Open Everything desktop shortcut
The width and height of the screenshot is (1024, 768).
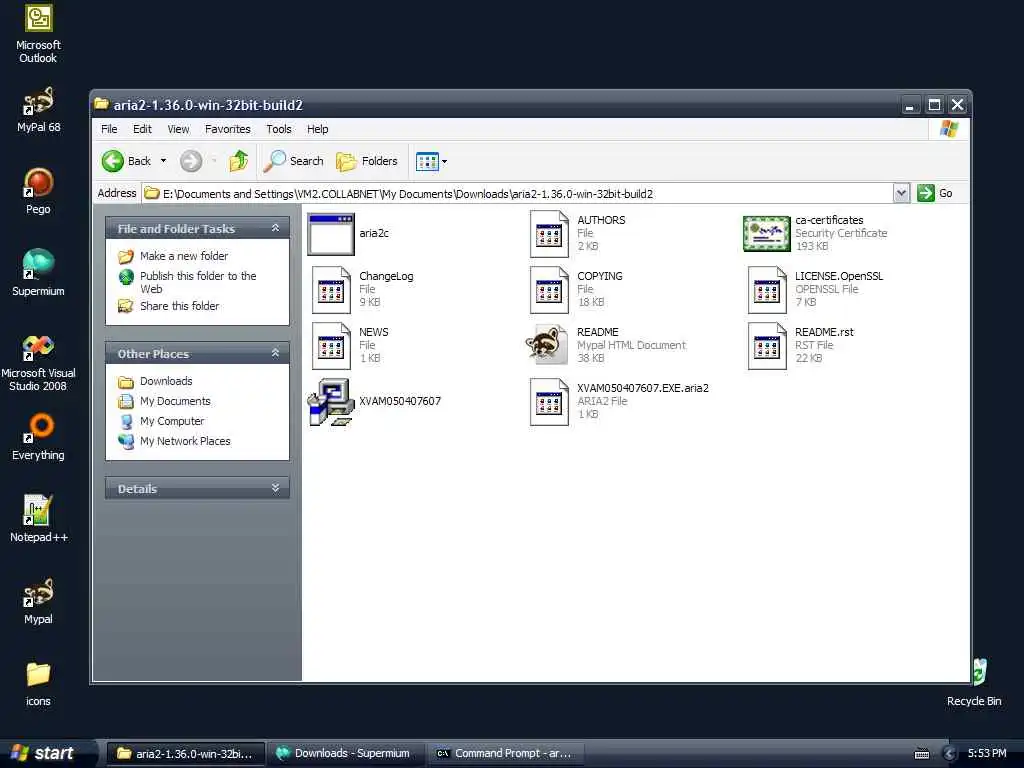tap(38, 437)
